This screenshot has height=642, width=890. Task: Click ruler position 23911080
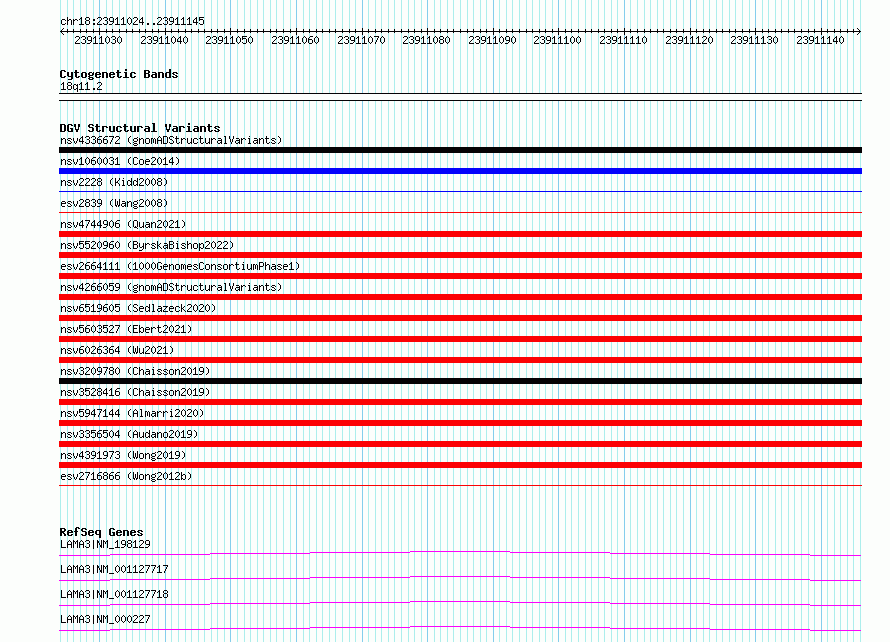point(426,40)
